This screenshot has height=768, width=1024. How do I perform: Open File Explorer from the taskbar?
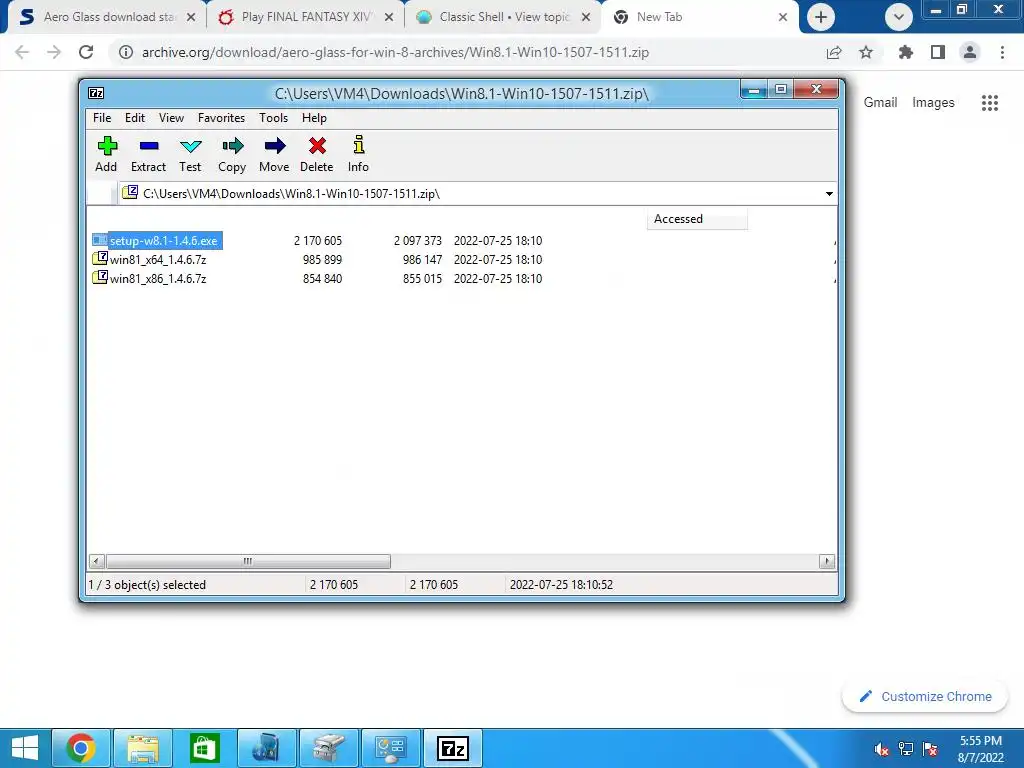coord(143,748)
